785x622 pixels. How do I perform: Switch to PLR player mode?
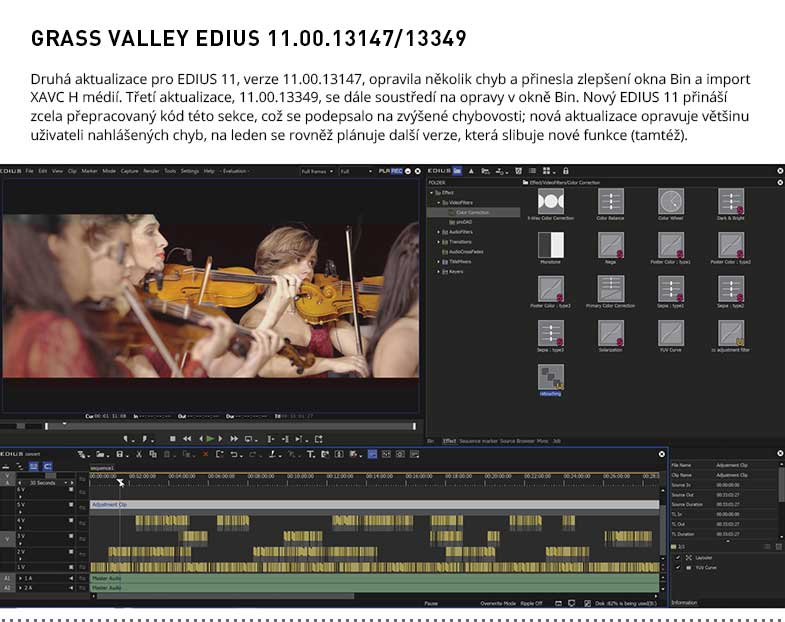[384, 171]
